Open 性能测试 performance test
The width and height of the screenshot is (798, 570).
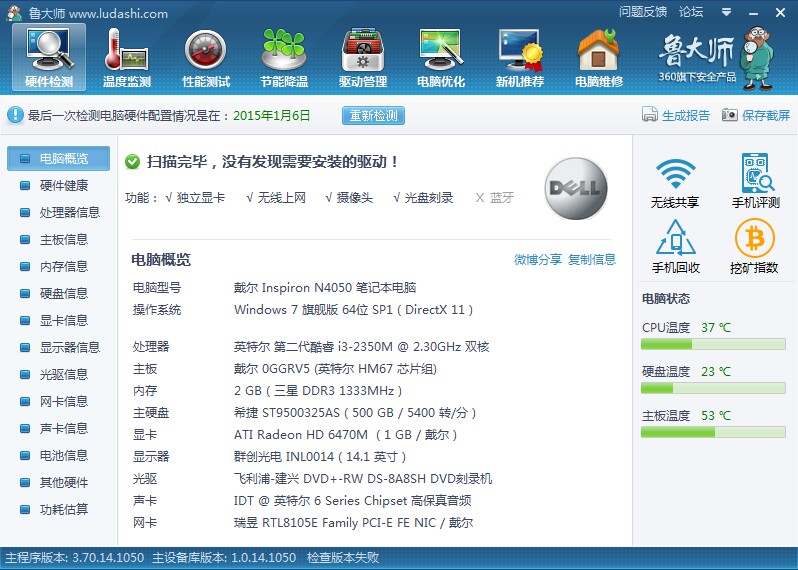(x=206, y=57)
